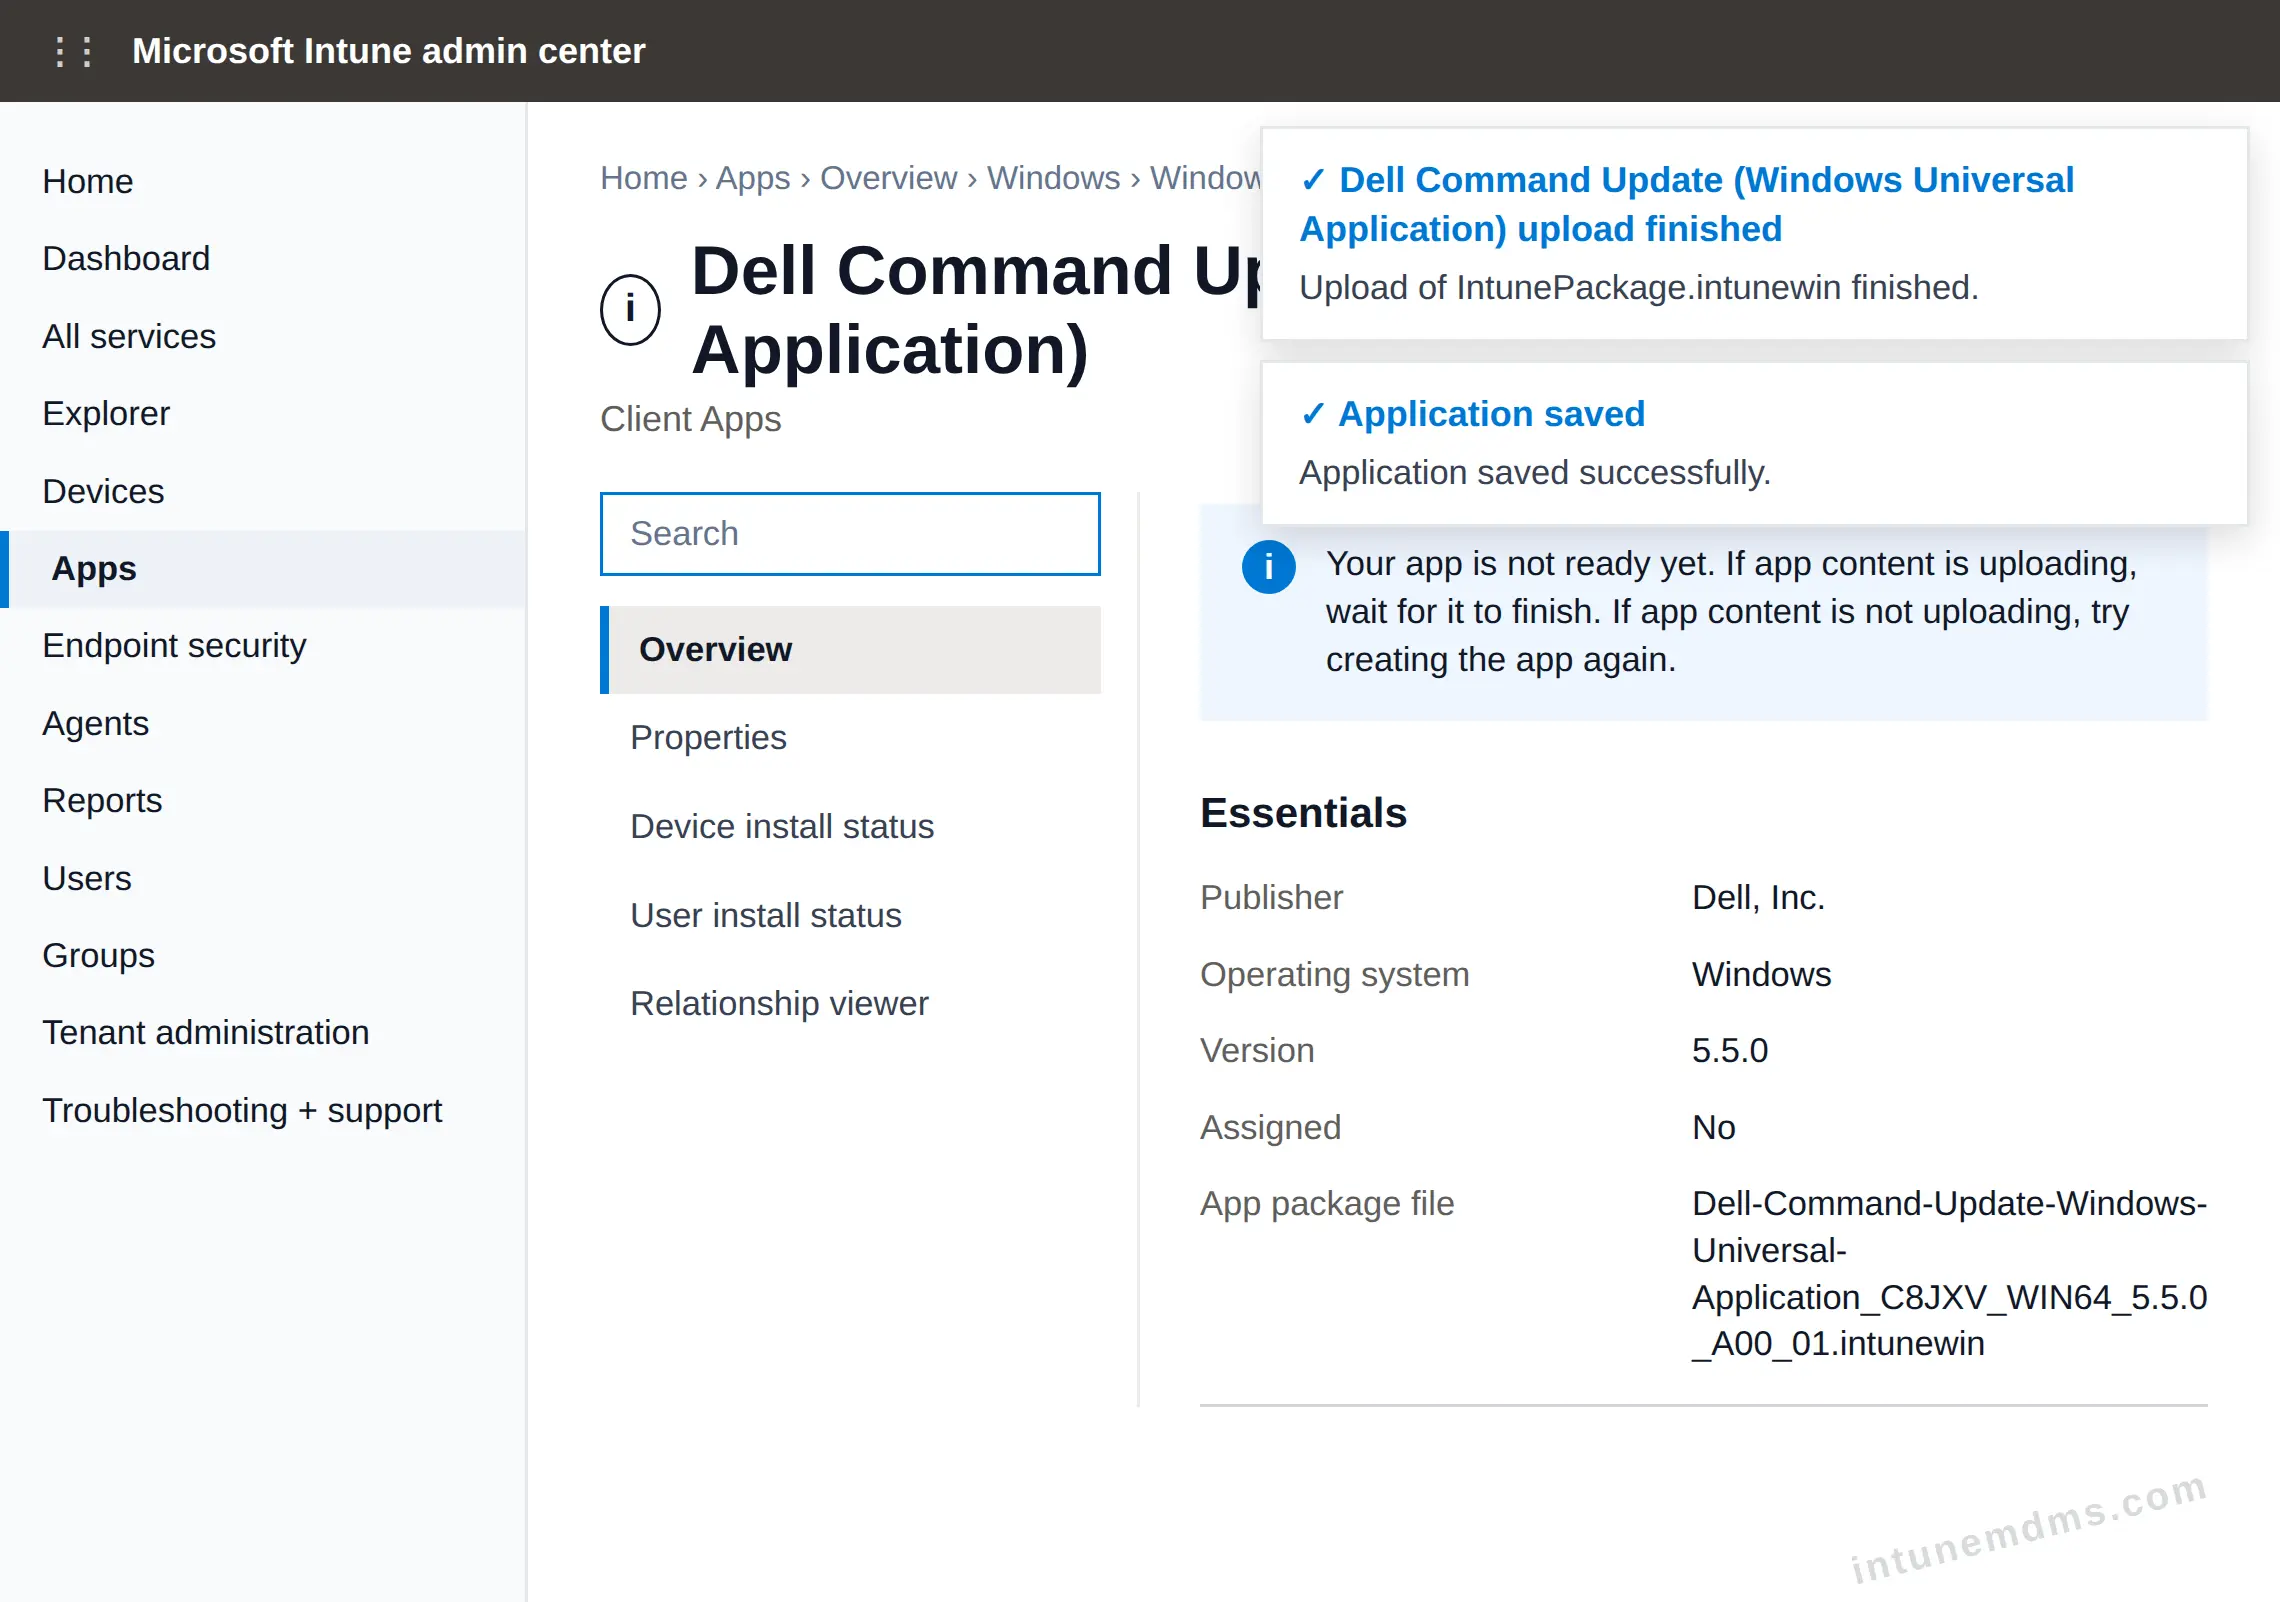Click the 'Version' field label
The image size is (2280, 1602).
1257,1051
